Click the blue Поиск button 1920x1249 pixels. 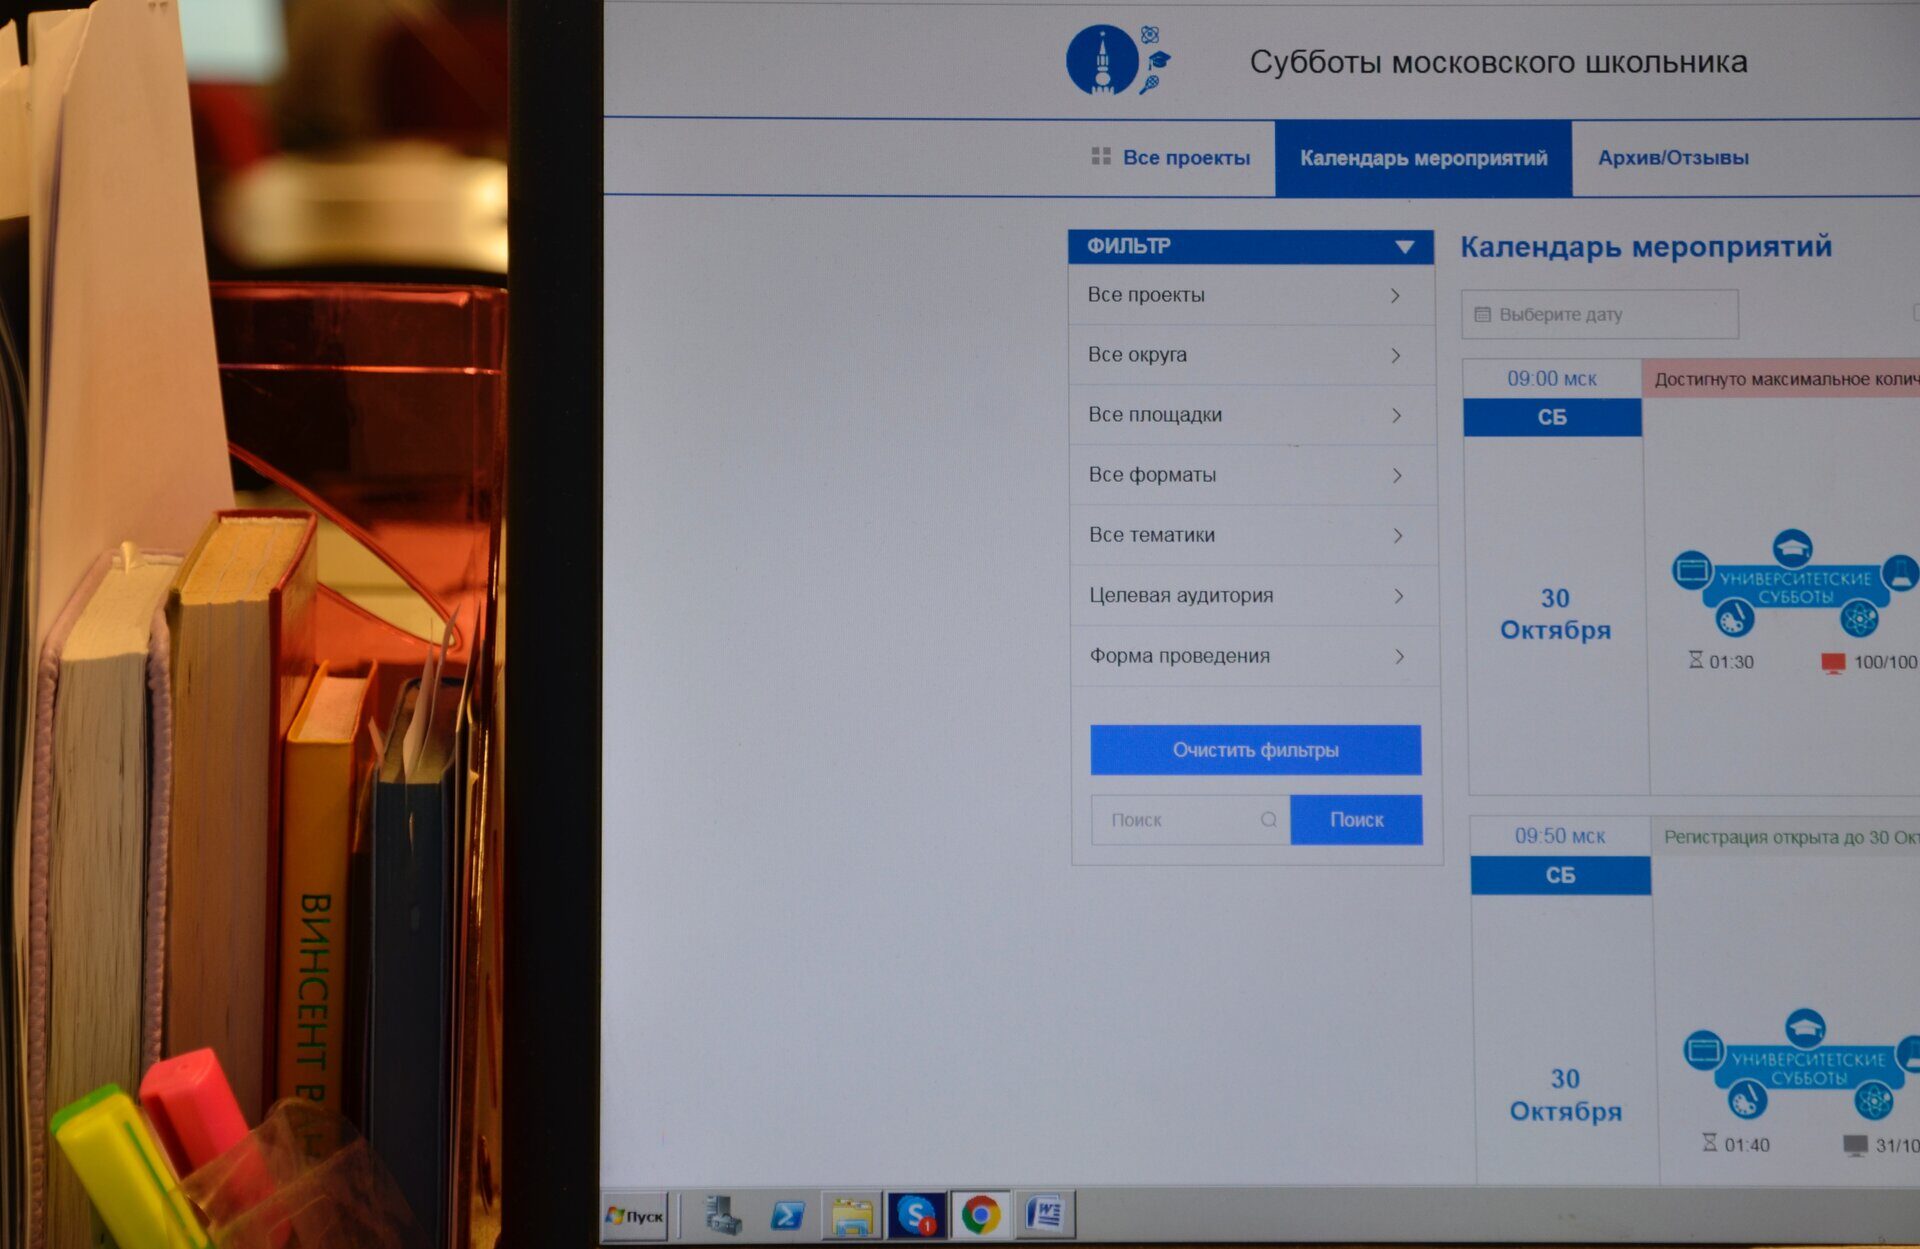[x=1356, y=820]
